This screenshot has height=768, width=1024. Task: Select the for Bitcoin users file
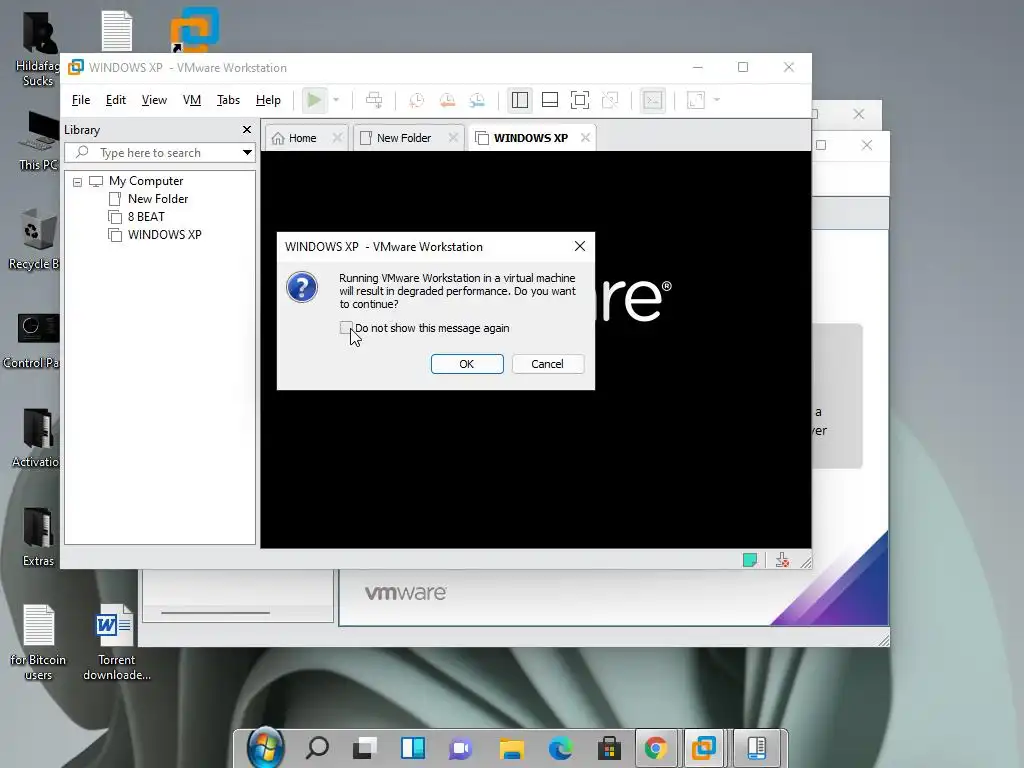click(x=39, y=643)
